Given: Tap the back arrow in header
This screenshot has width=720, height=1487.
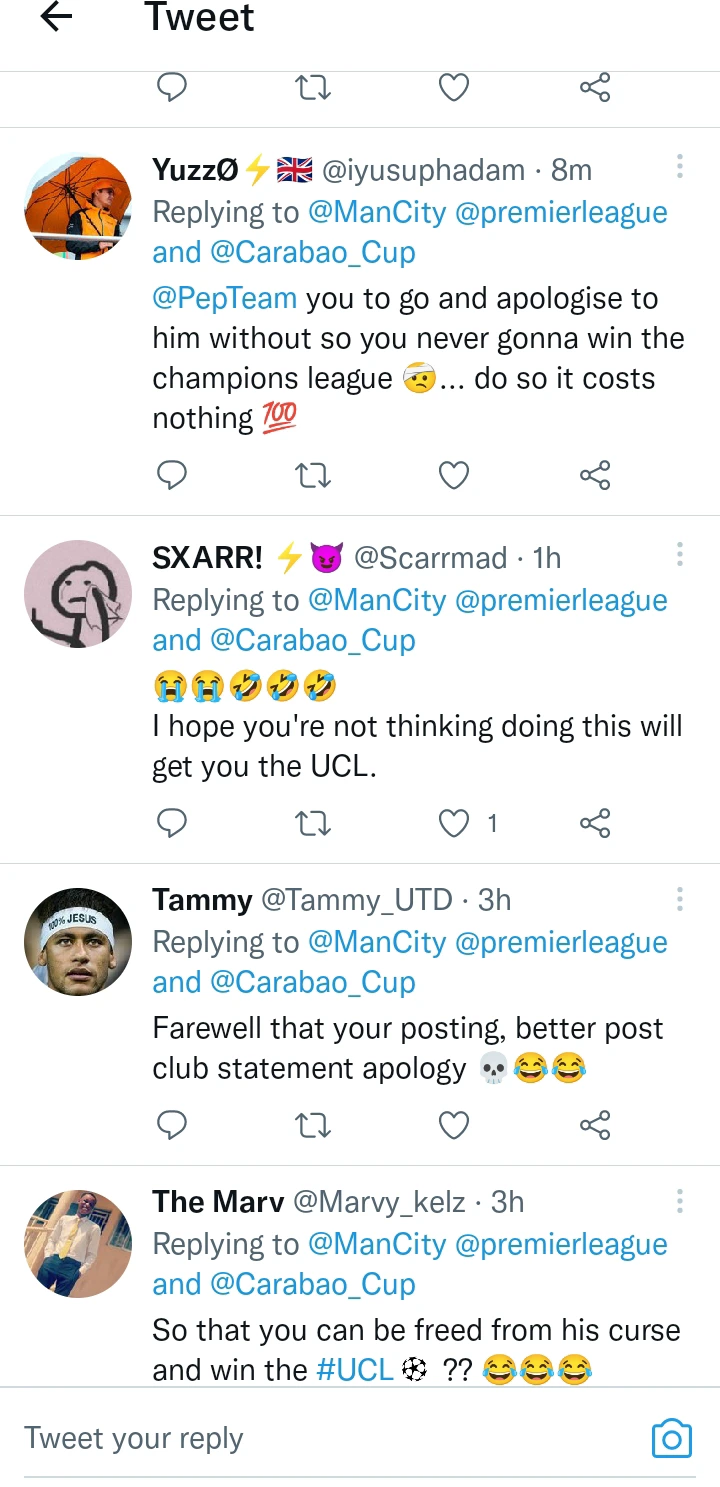Looking at the screenshot, I should pyautogui.click(x=58, y=17).
